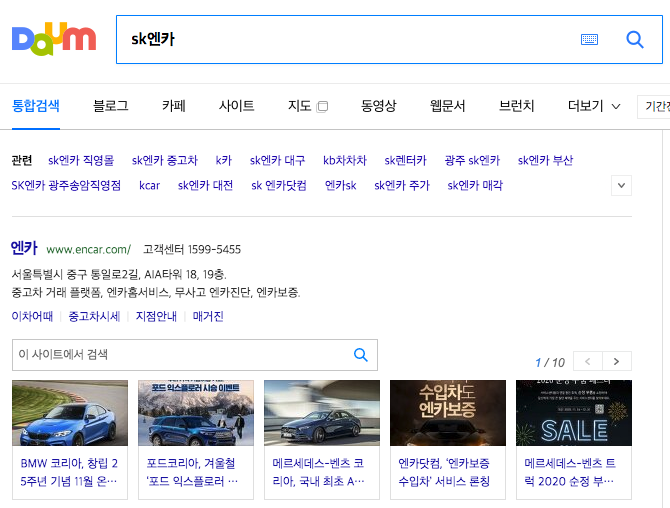
Task: Switch to the 동영상 tab
Action: [x=379, y=106]
